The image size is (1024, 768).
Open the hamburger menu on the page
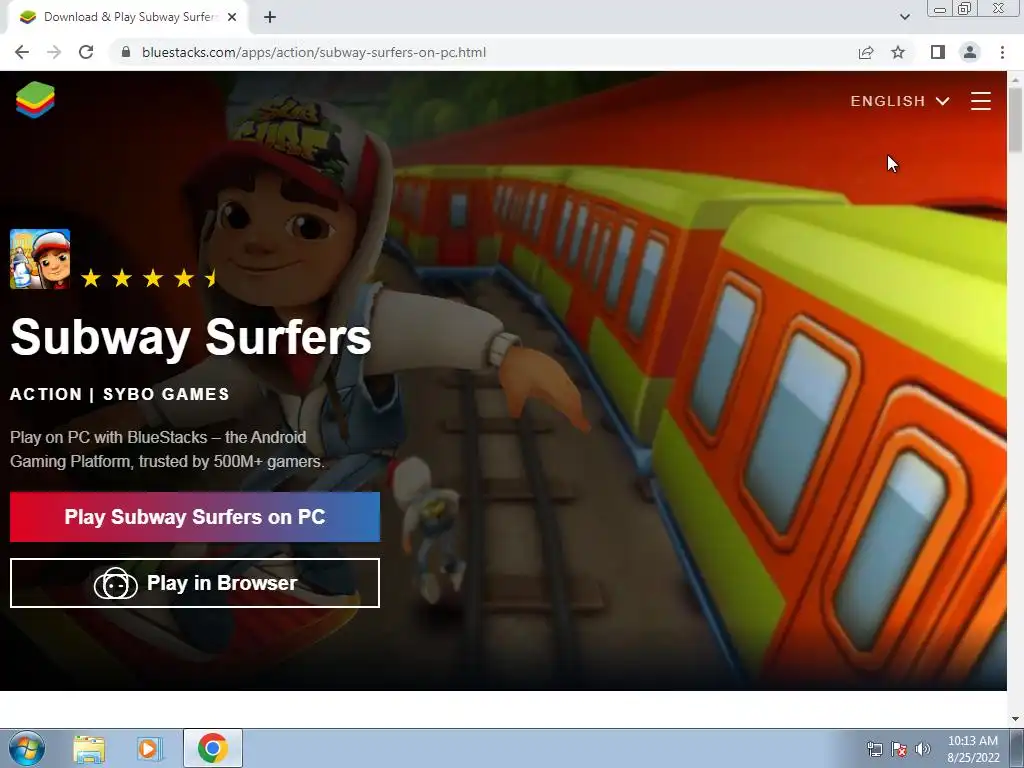coord(980,101)
